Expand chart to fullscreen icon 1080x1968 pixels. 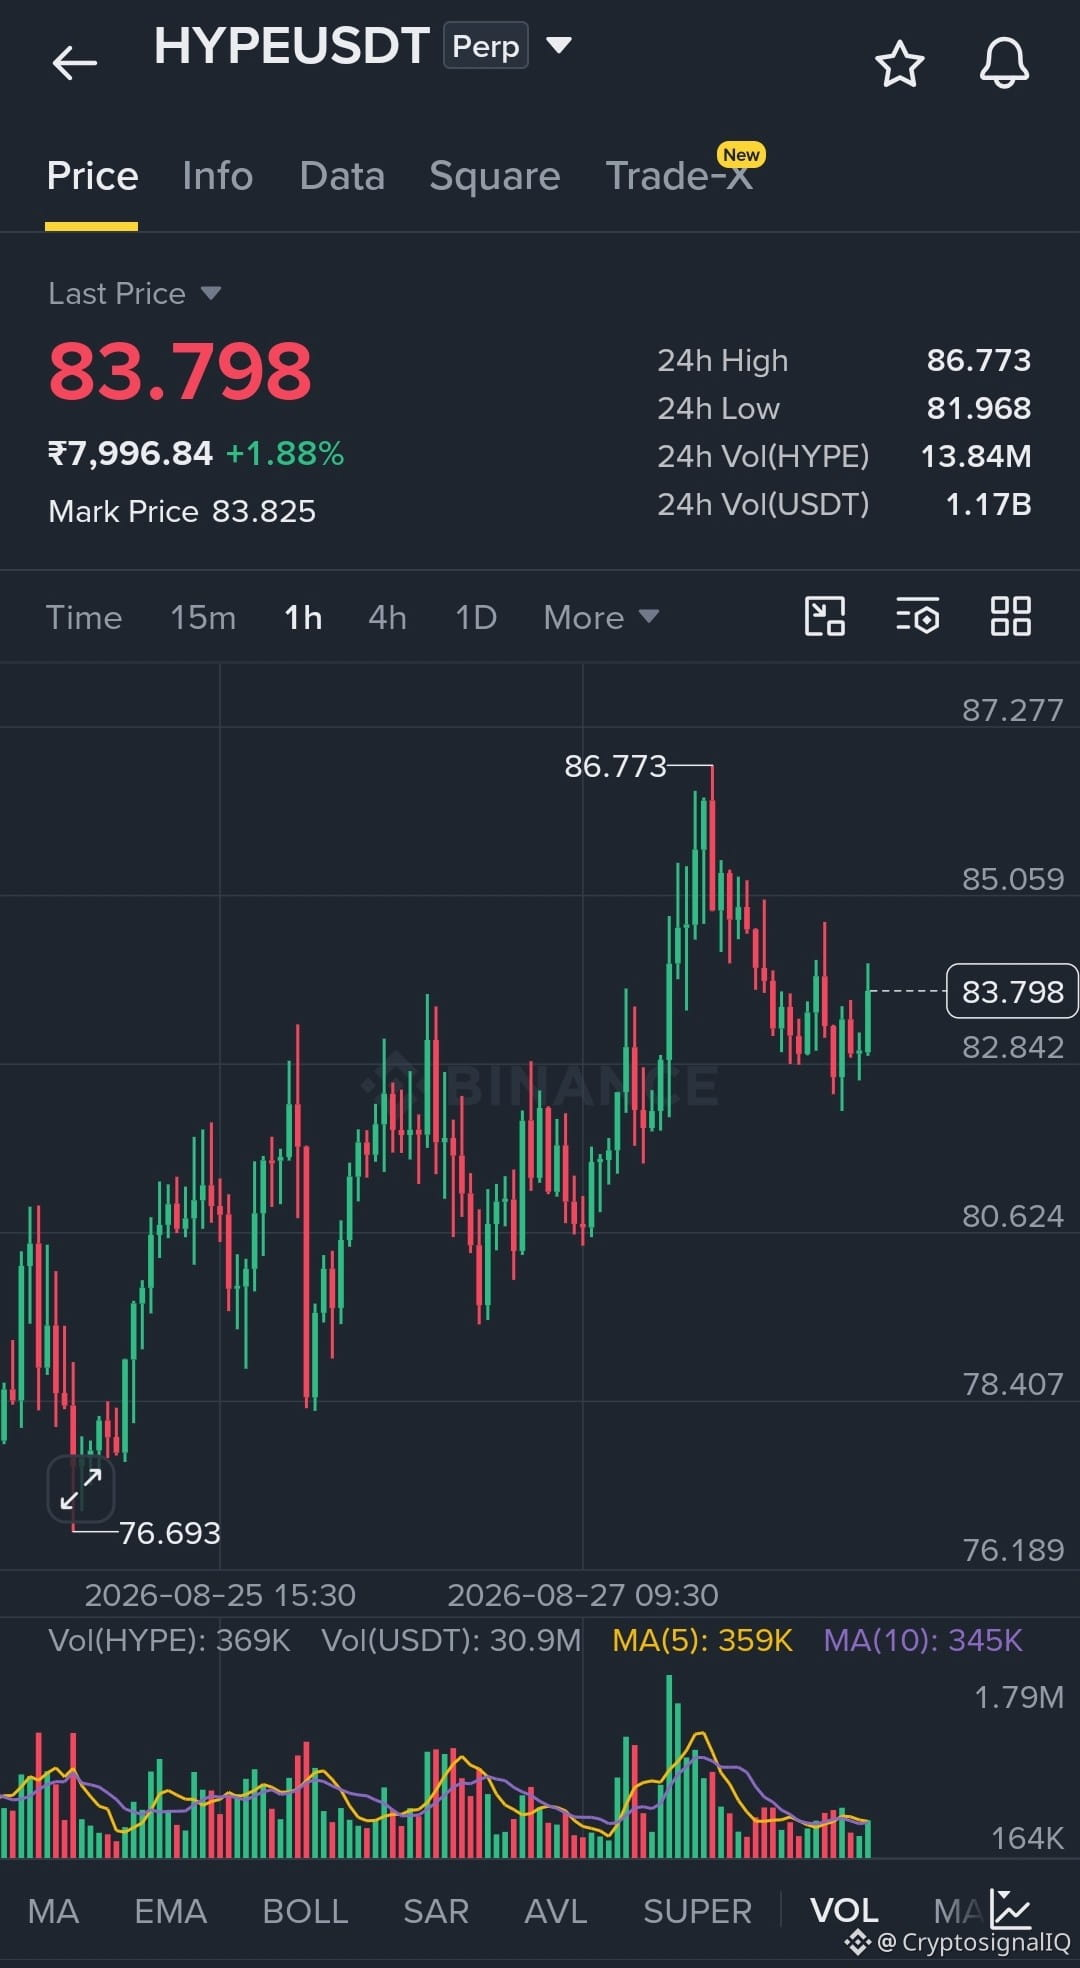[x=81, y=1489]
